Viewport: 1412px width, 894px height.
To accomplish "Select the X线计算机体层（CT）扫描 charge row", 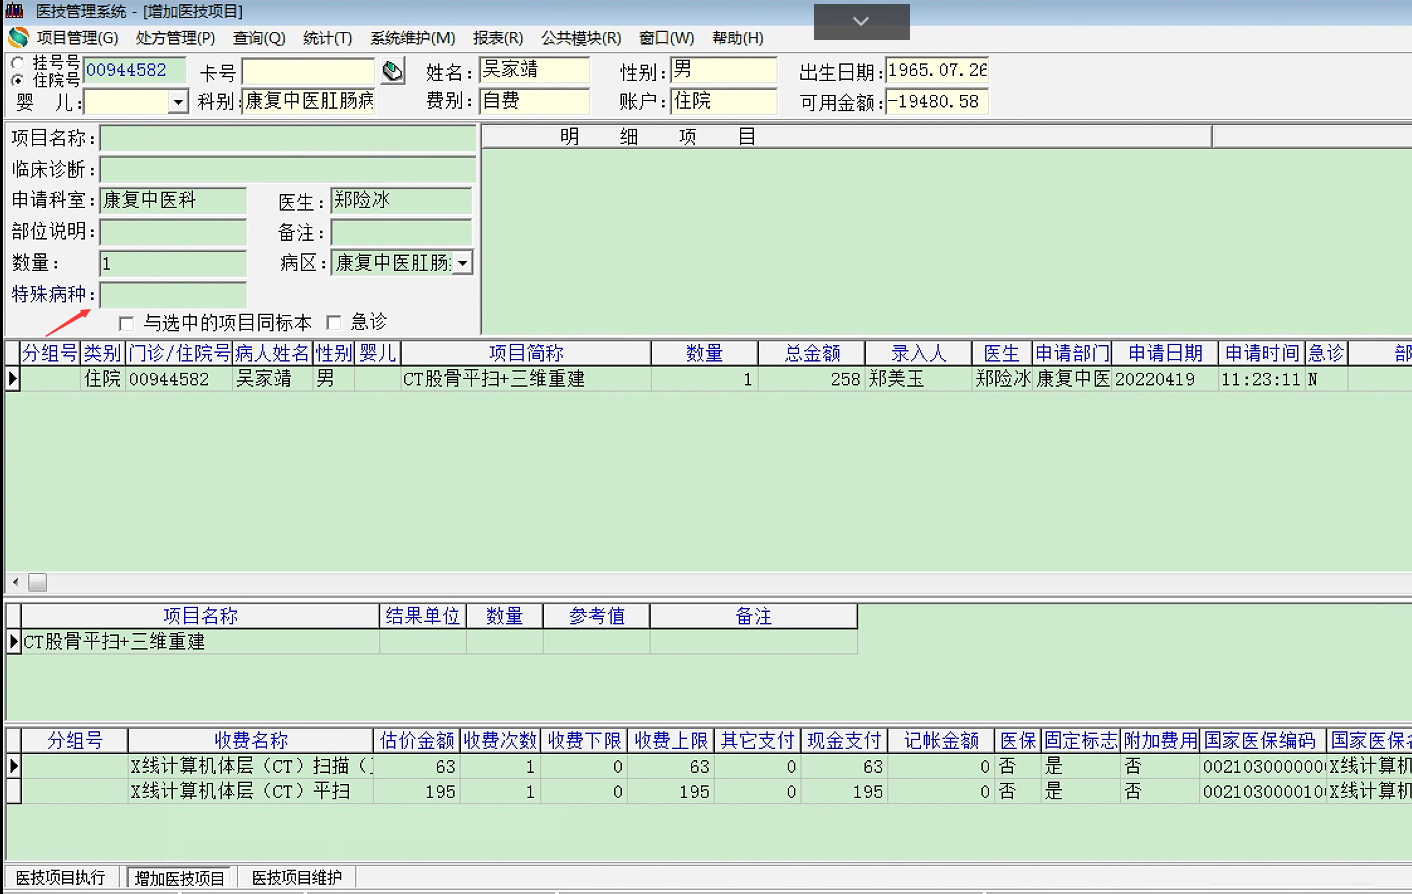I will click(x=709, y=766).
